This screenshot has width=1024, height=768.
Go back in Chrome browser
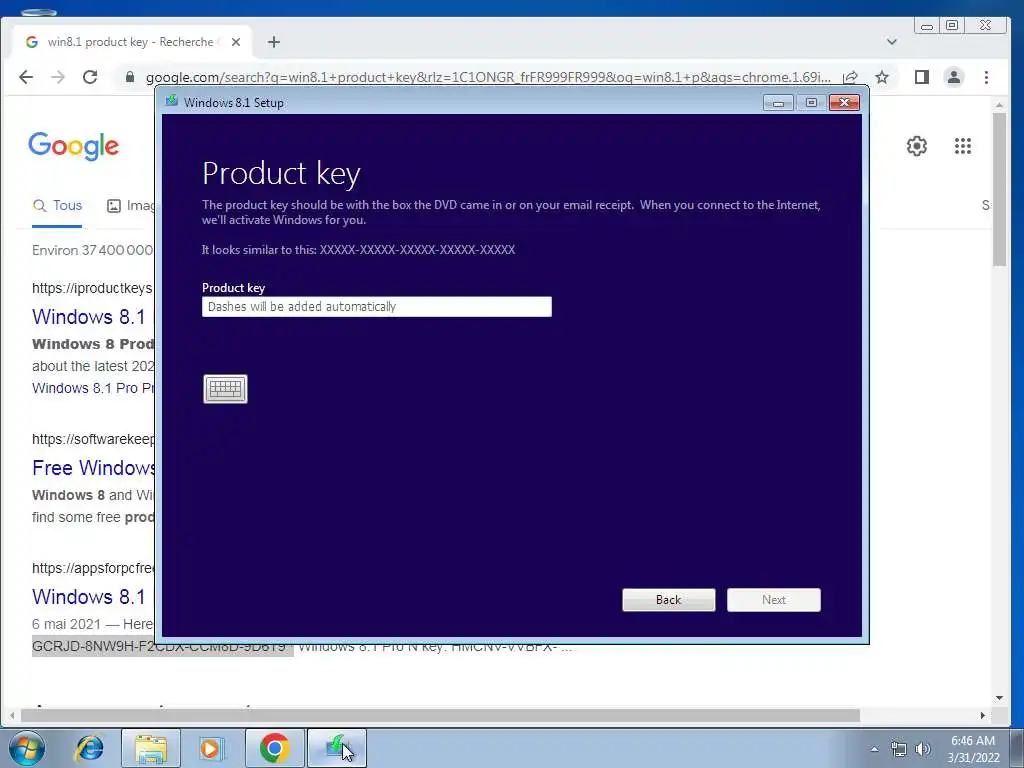tap(25, 77)
